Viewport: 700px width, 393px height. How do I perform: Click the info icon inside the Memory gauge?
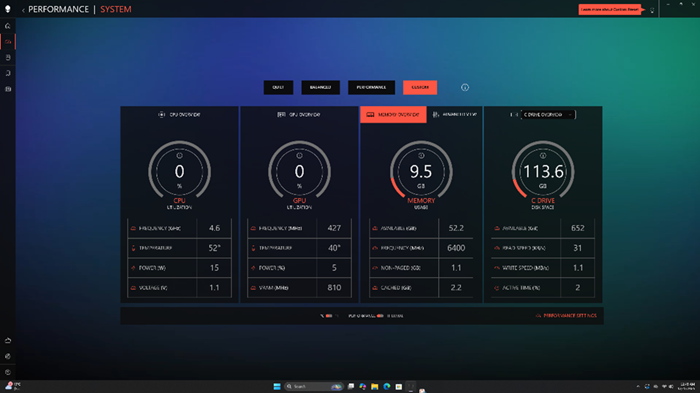[x=421, y=155]
